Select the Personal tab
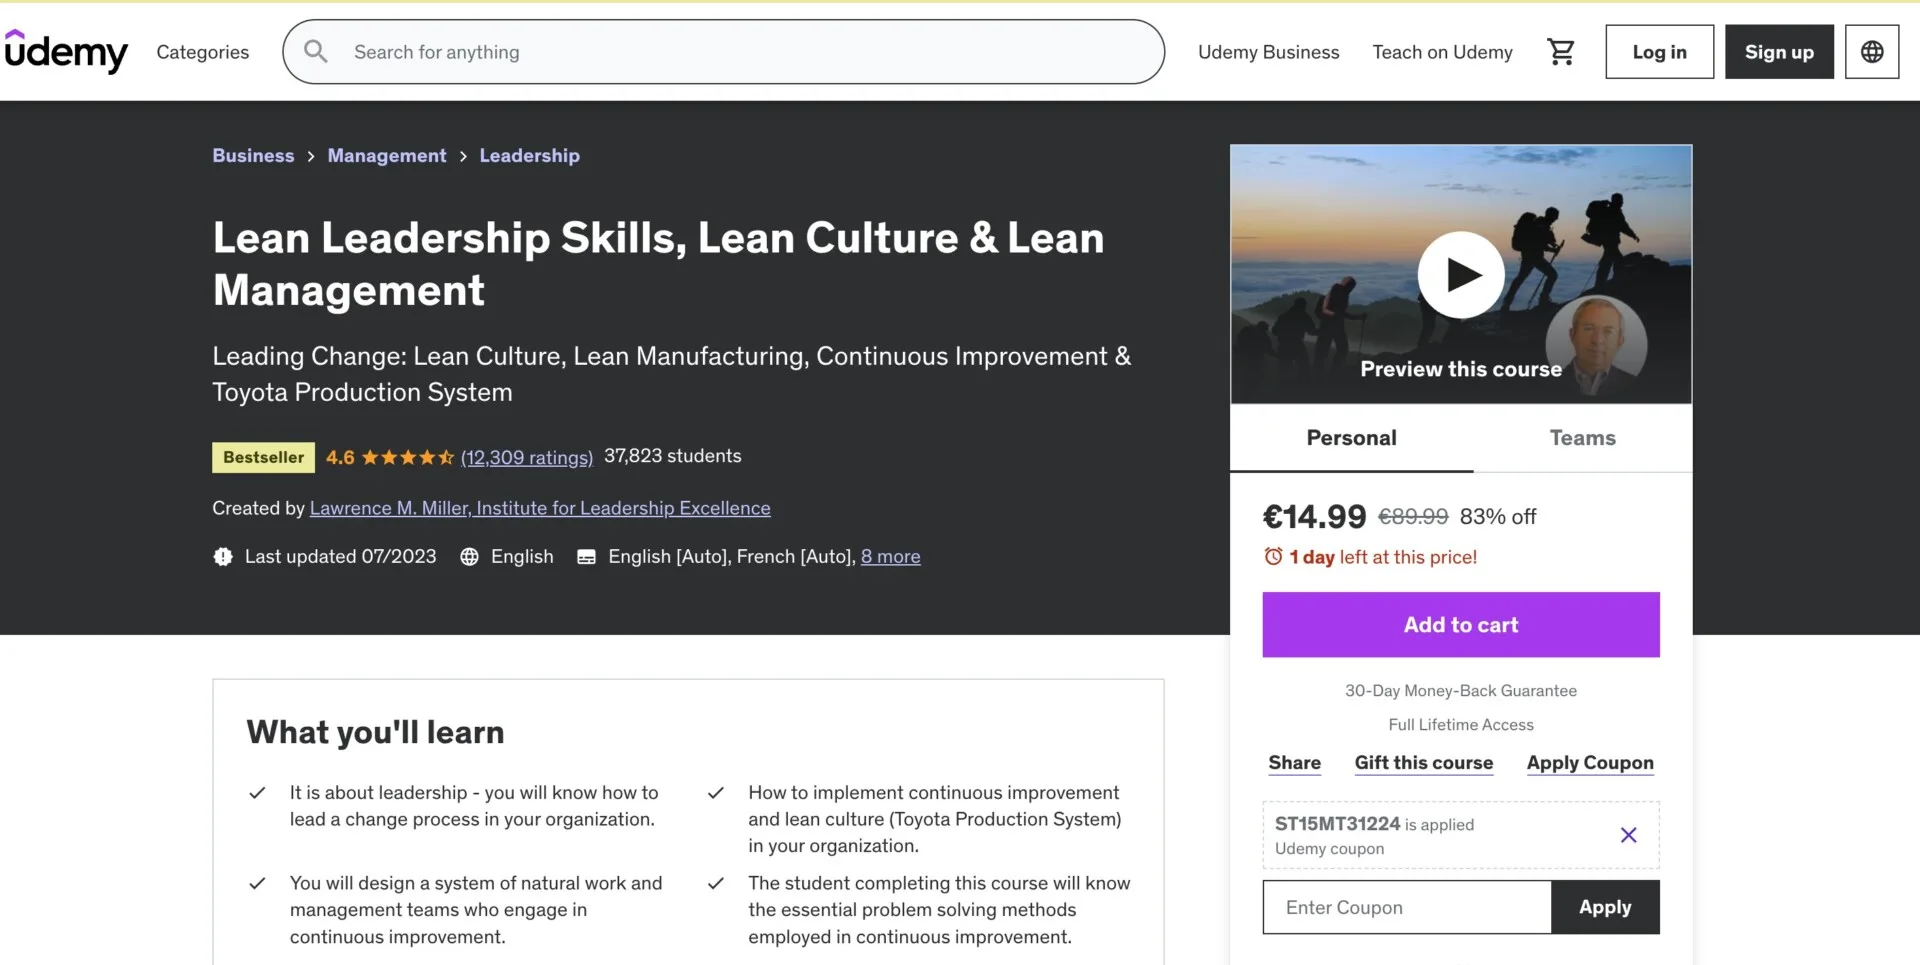Screen dimensions: 1920x965 click(x=1351, y=438)
